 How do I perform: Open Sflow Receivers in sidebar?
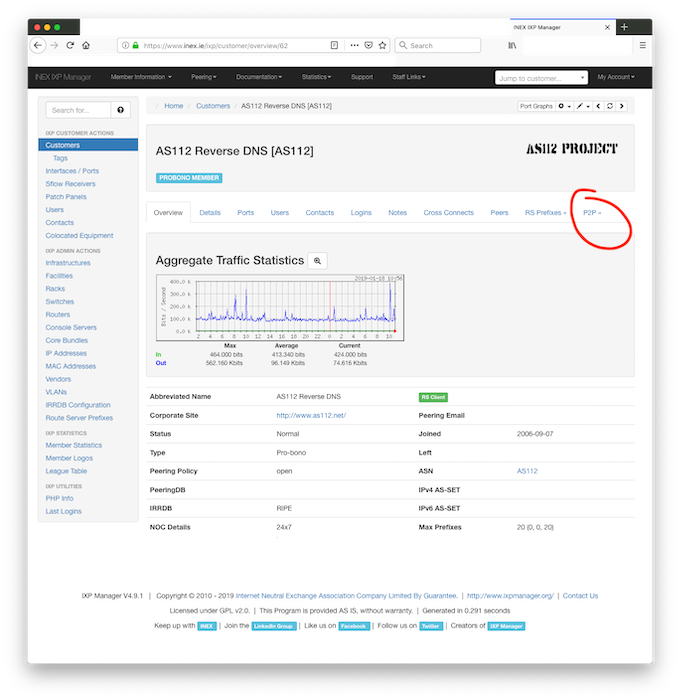tap(70, 183)
